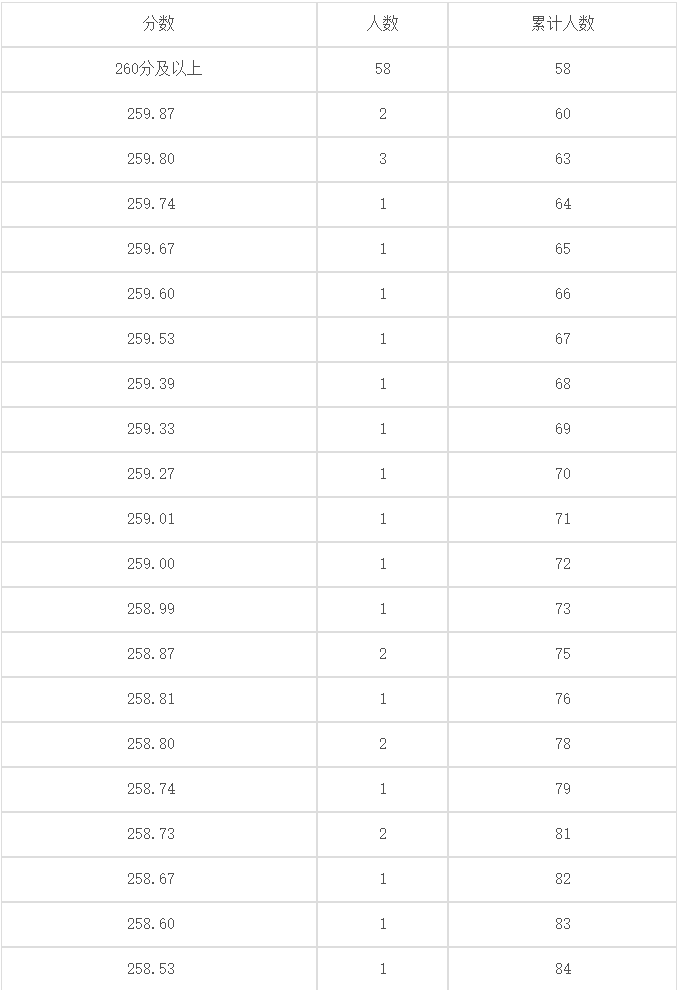Click the score 258.99 cell

click(159, 609)
